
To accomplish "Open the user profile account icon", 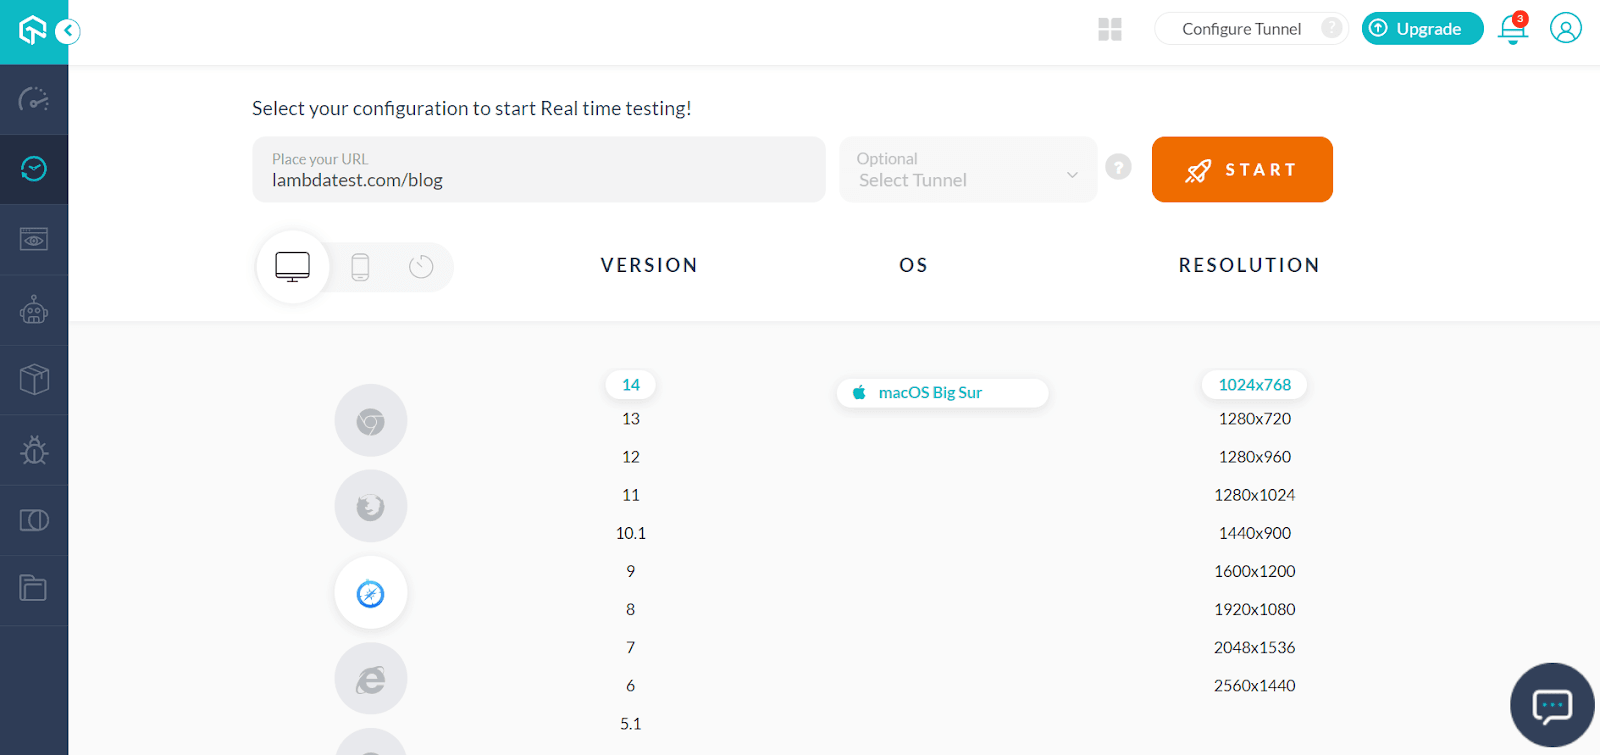I will (x=1565, y=28).
